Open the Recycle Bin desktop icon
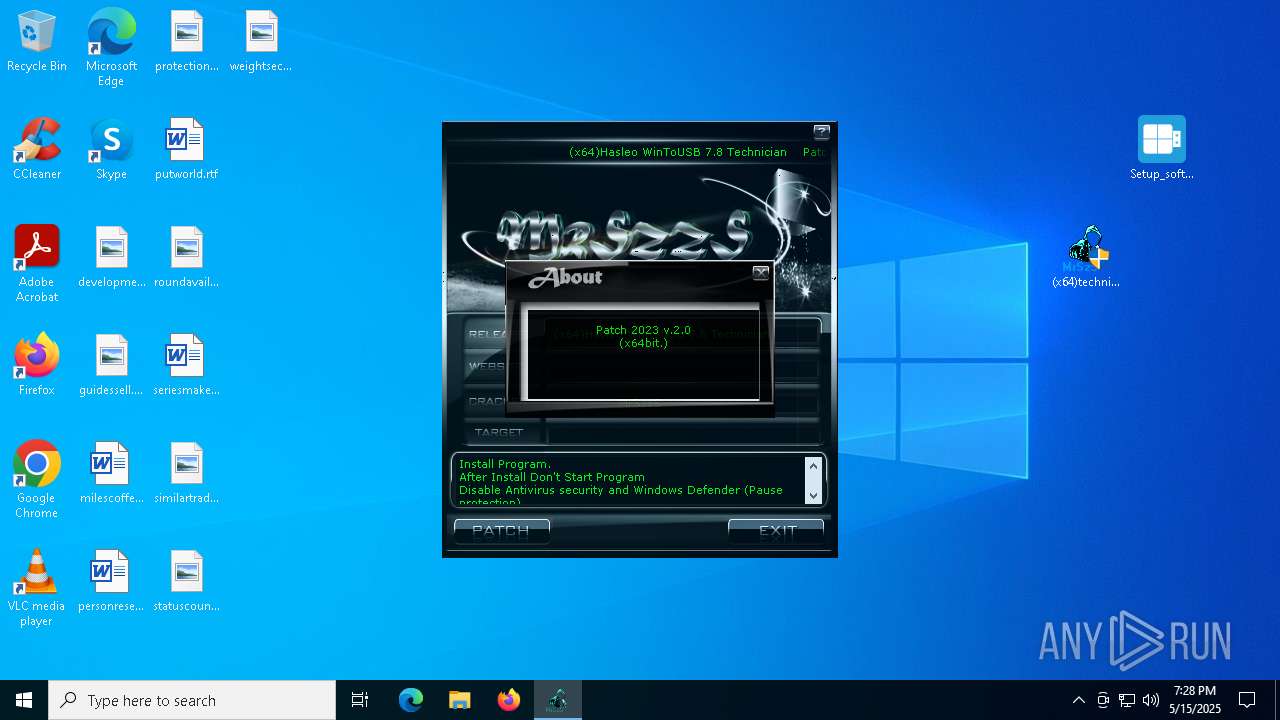The image size is (1280, 720). [37, 42]
